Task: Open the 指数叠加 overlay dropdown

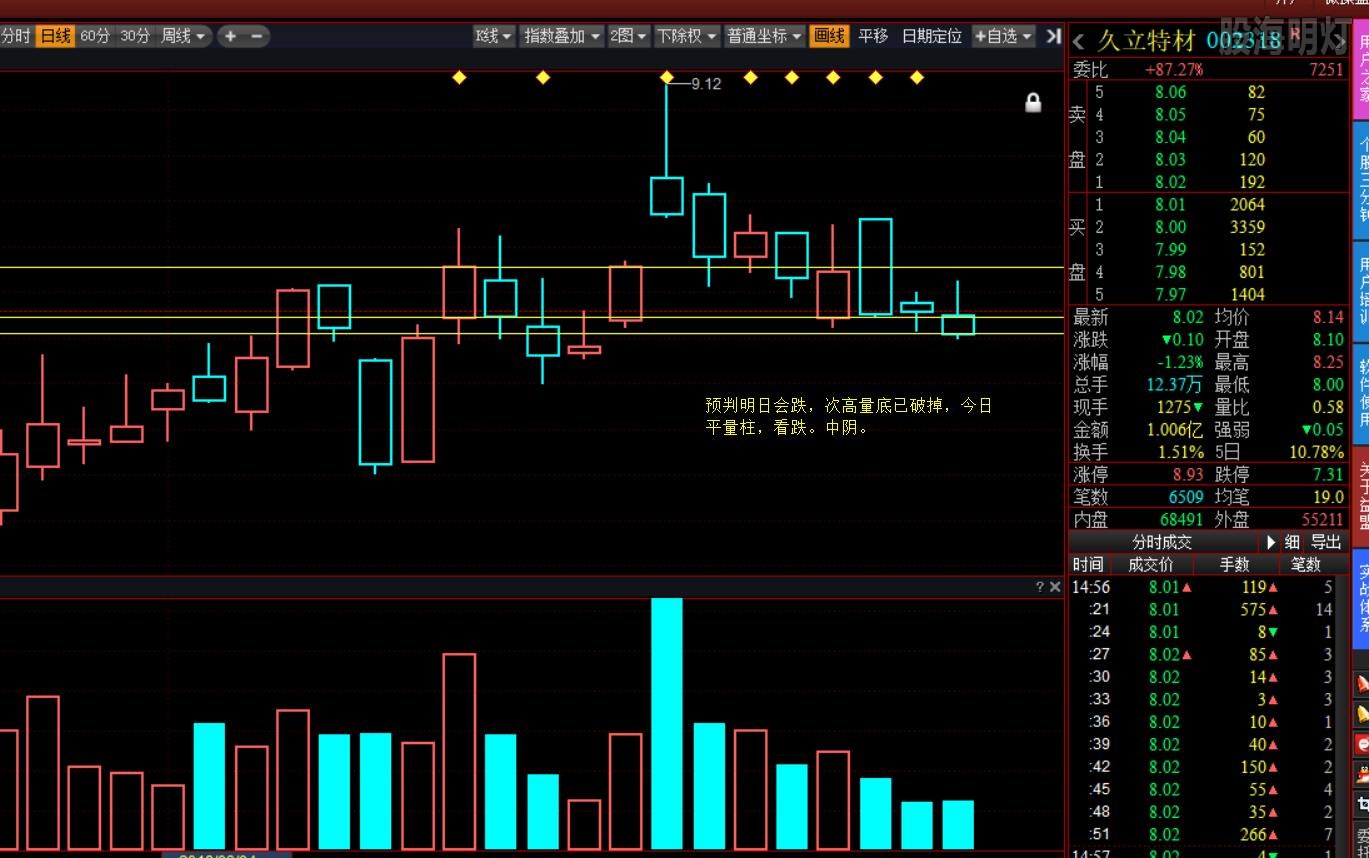Action: coord(563,36)
